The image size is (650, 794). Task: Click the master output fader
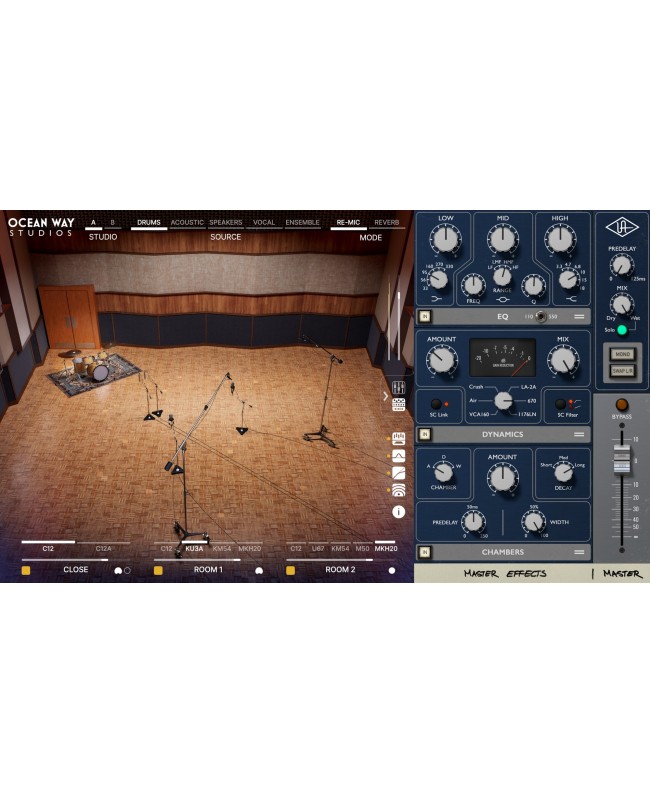[x=622, y=460]
